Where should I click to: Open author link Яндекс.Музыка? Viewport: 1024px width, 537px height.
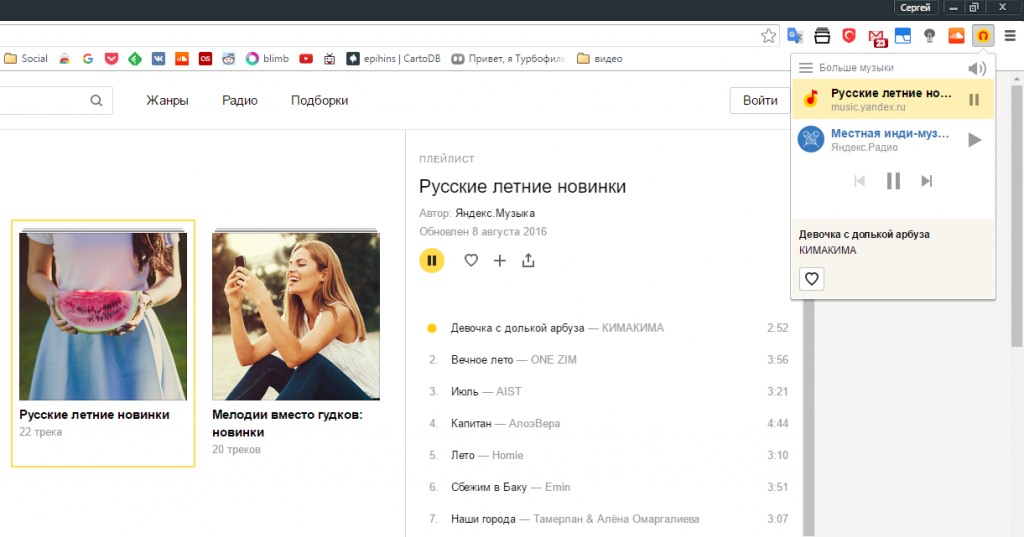point(494,213)
